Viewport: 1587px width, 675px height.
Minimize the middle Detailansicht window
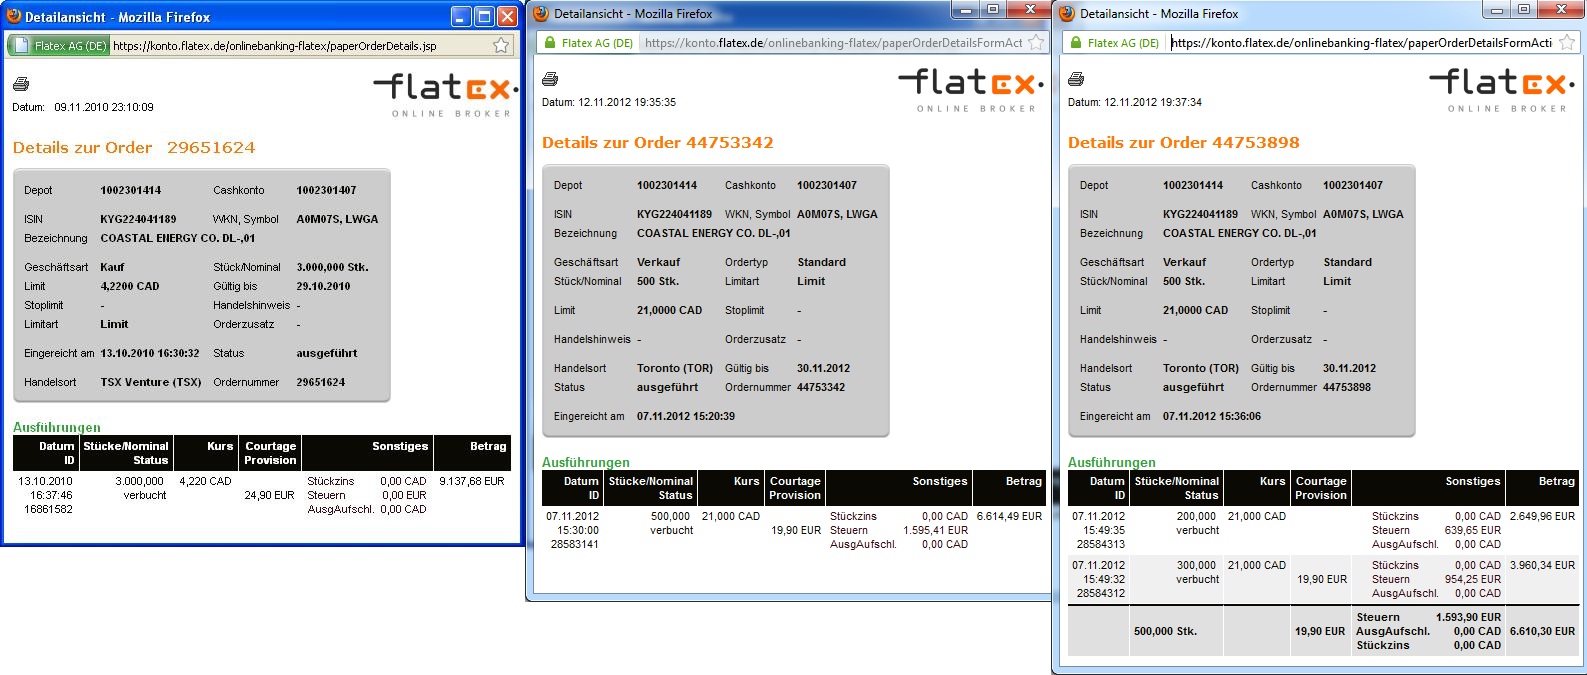click(x=966, y=10)
